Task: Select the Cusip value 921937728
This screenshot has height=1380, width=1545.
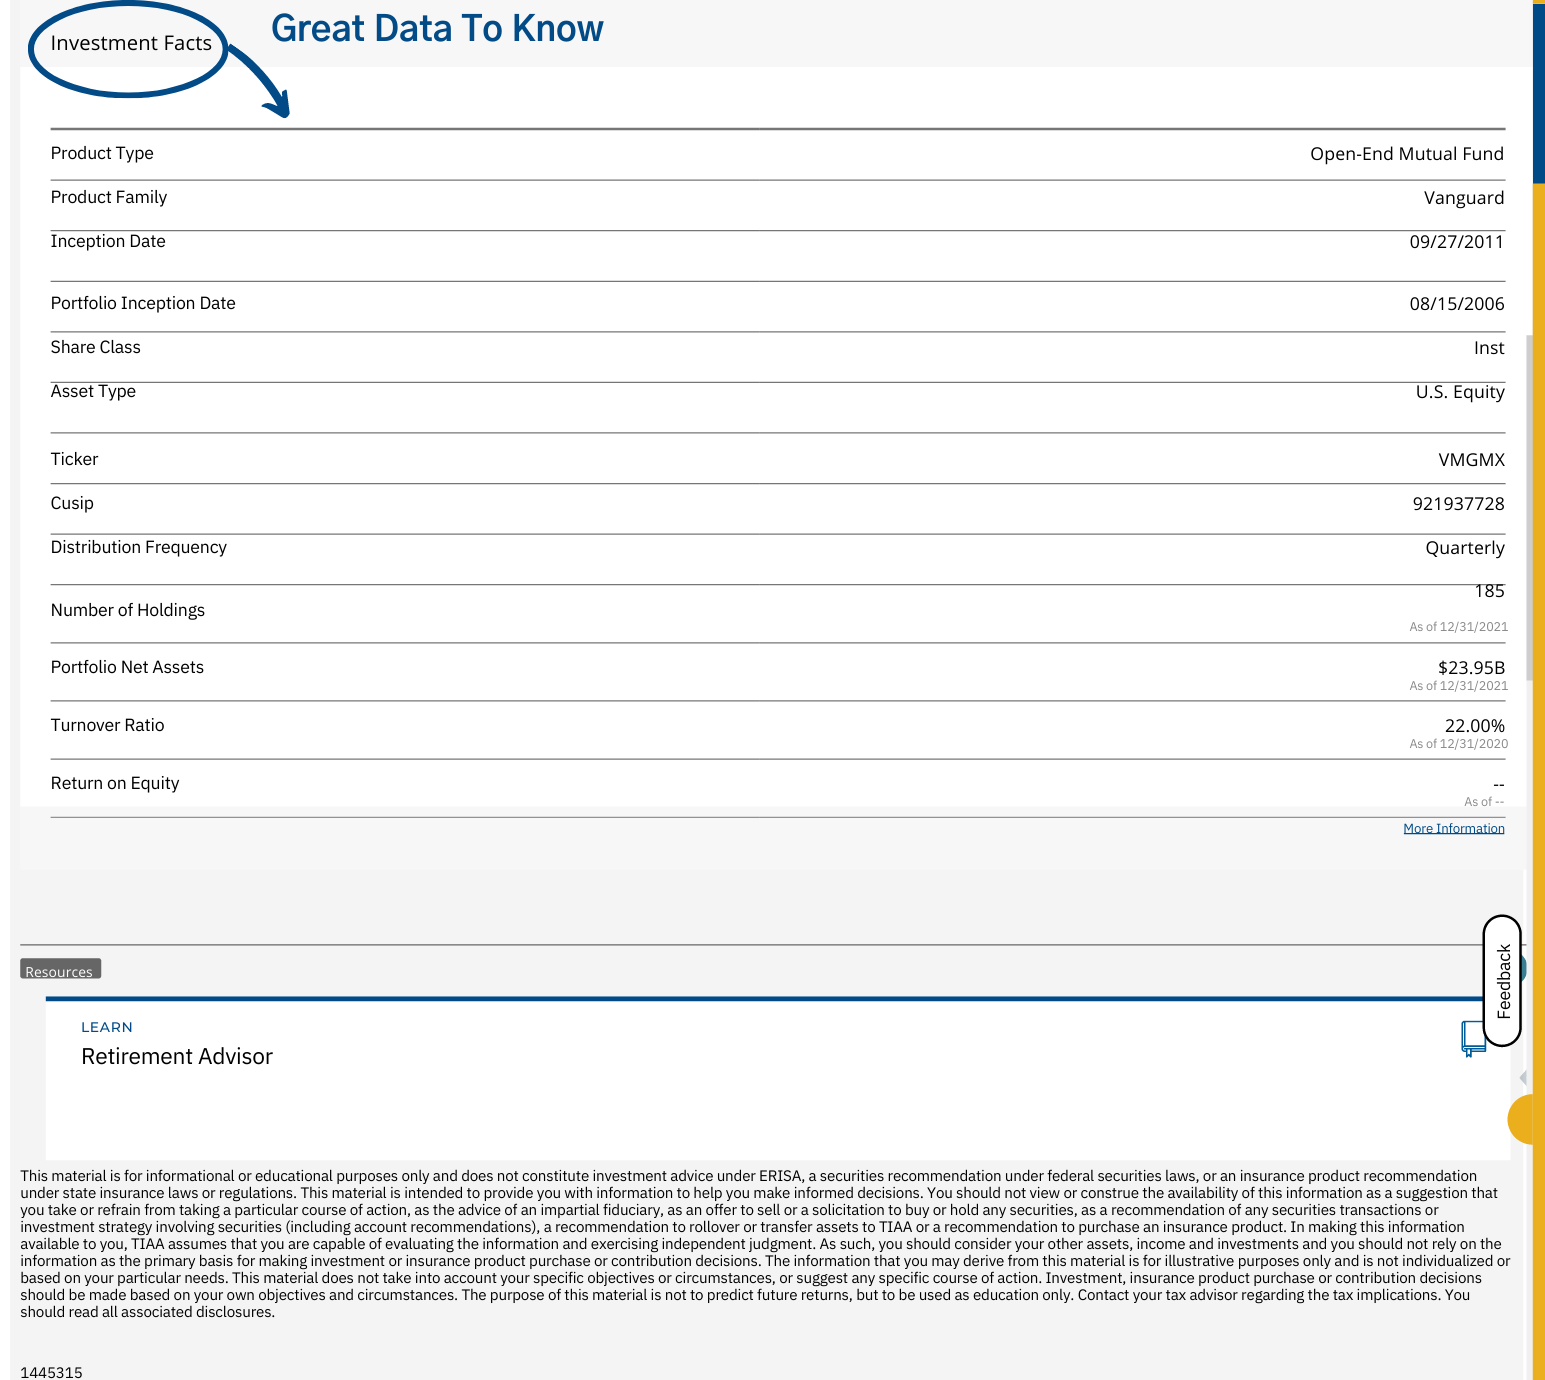Action: 1458,504
